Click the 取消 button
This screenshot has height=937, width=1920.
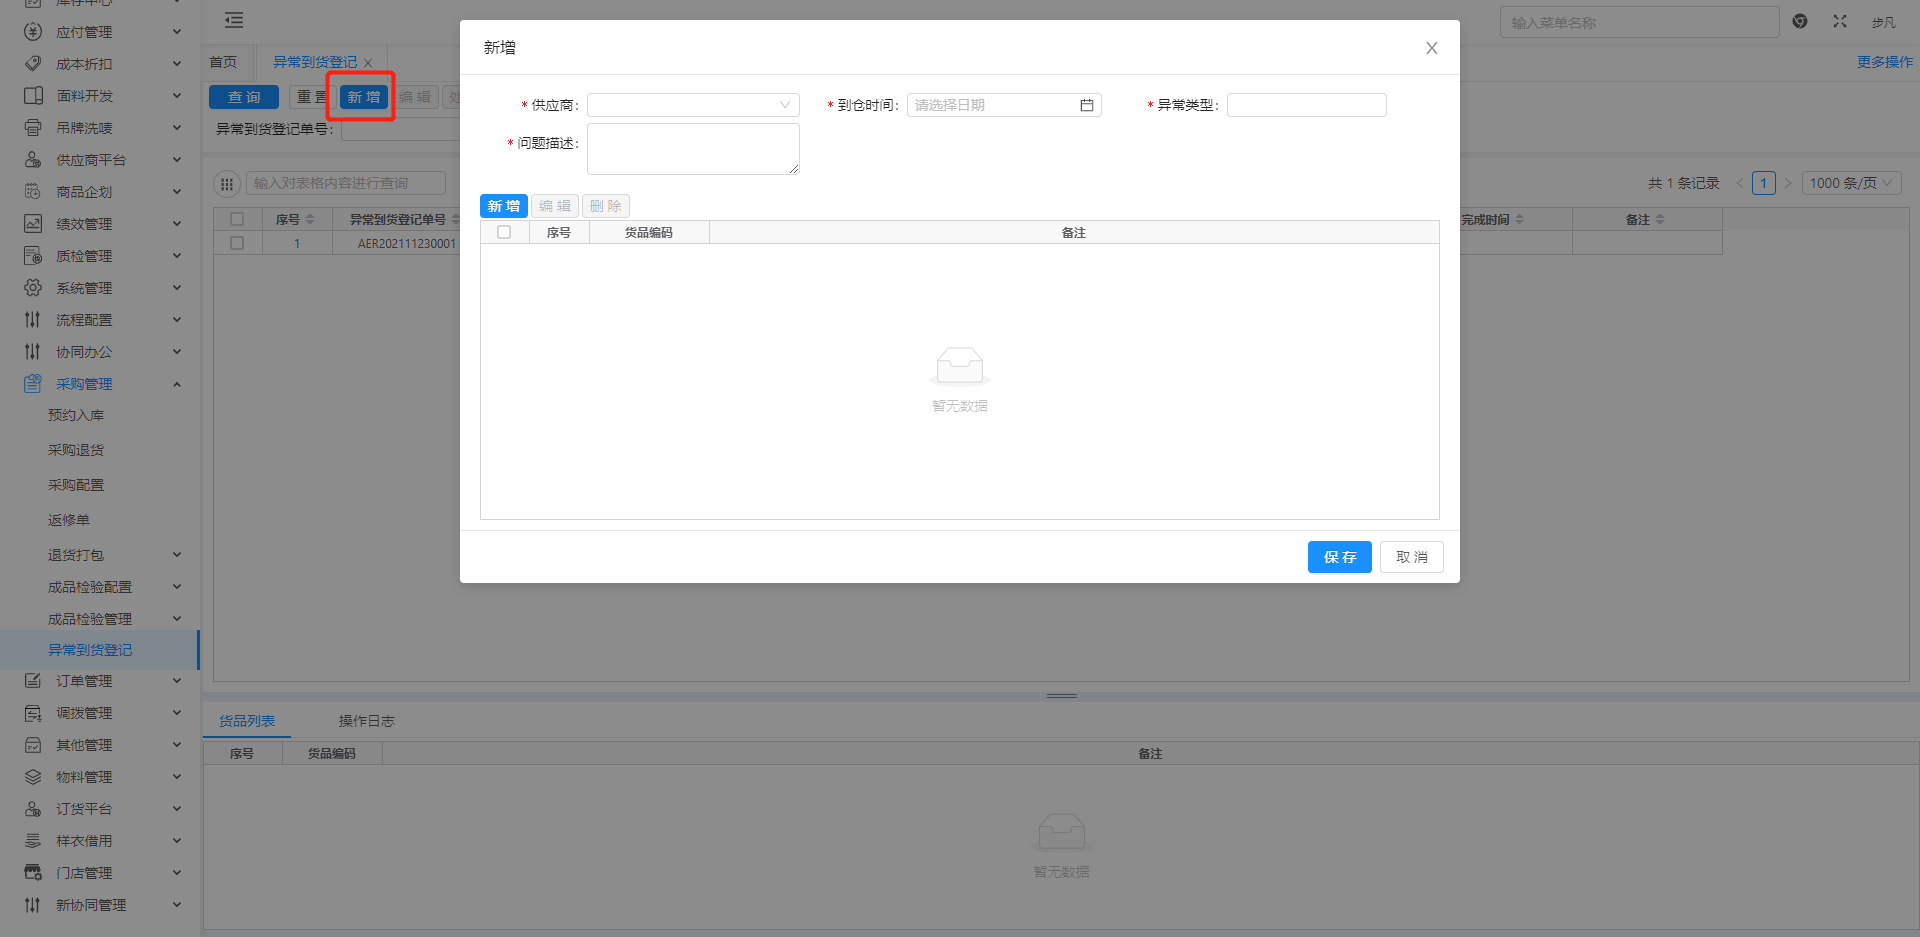1411,557
